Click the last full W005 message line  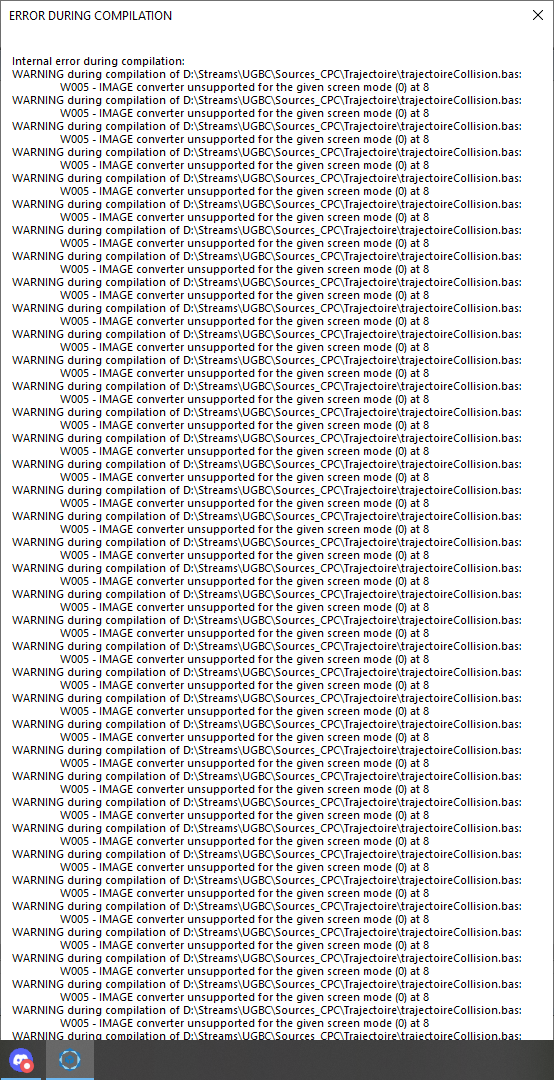245,1023
